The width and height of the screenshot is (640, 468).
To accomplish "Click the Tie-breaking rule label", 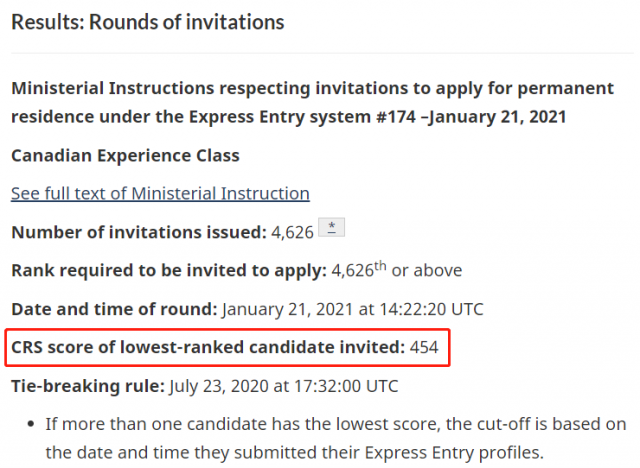I will pyautogui.click(x=88, y=386).
